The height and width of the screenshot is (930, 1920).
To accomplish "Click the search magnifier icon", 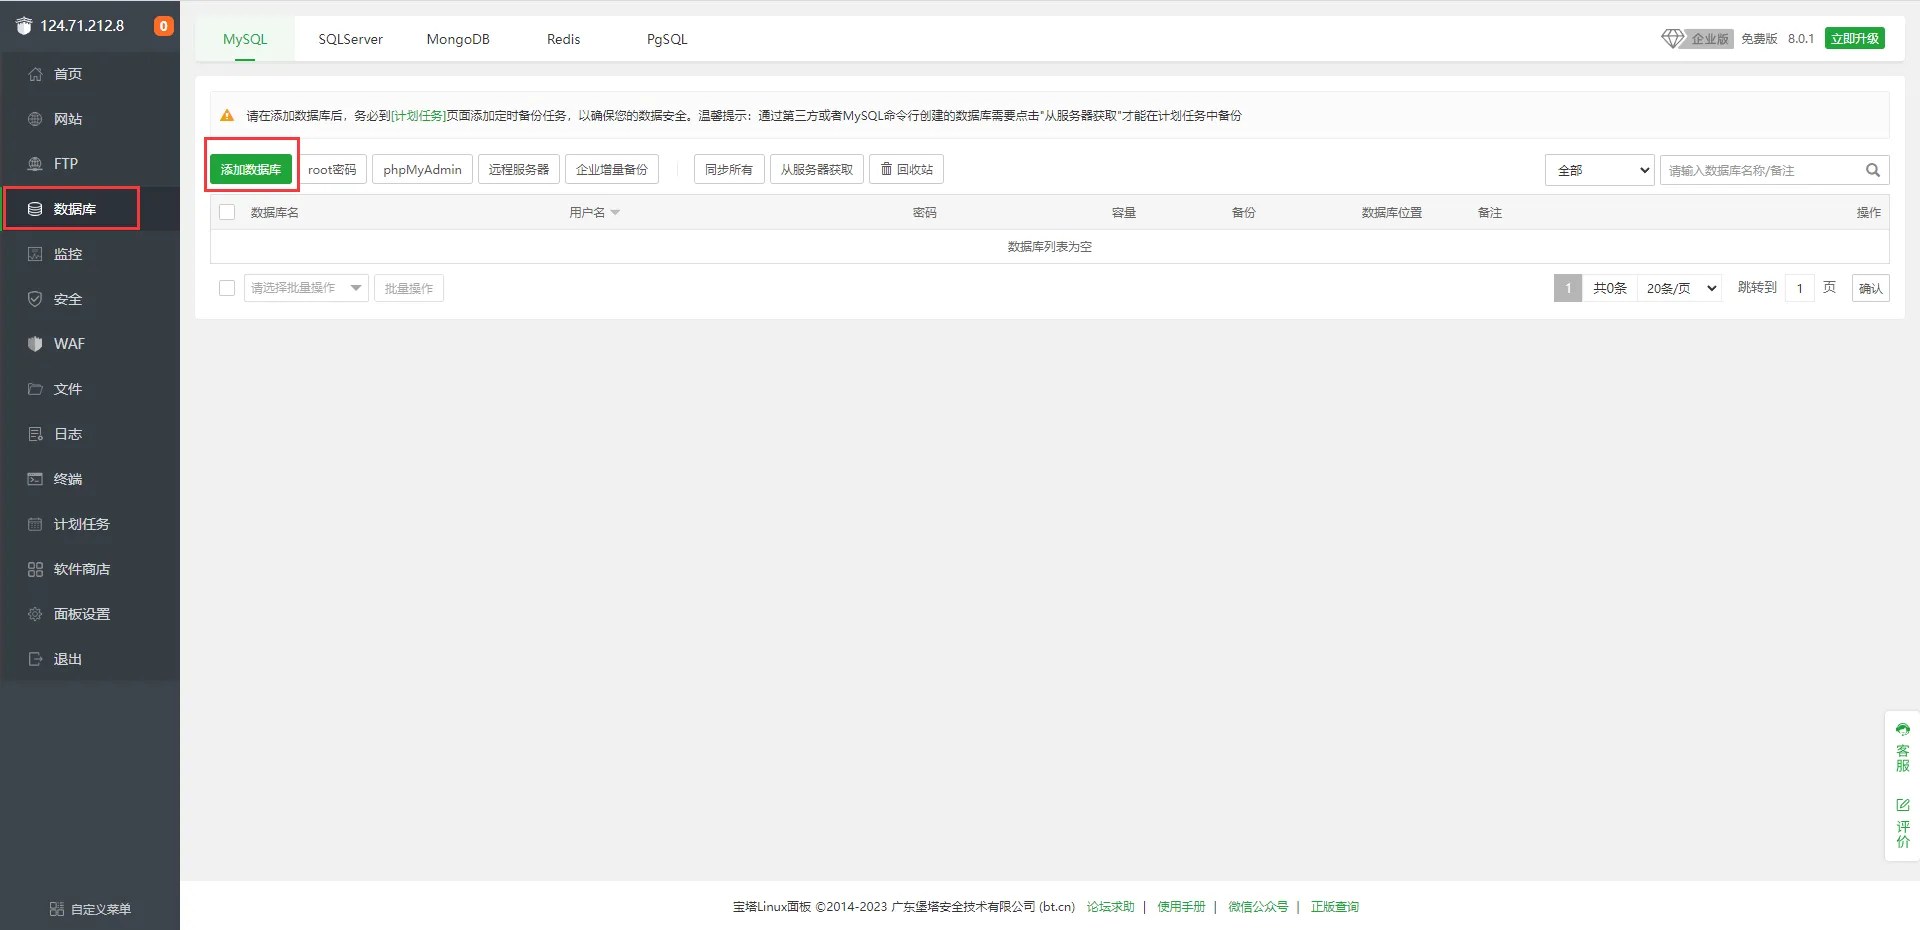I will (x=1873, y=170).
